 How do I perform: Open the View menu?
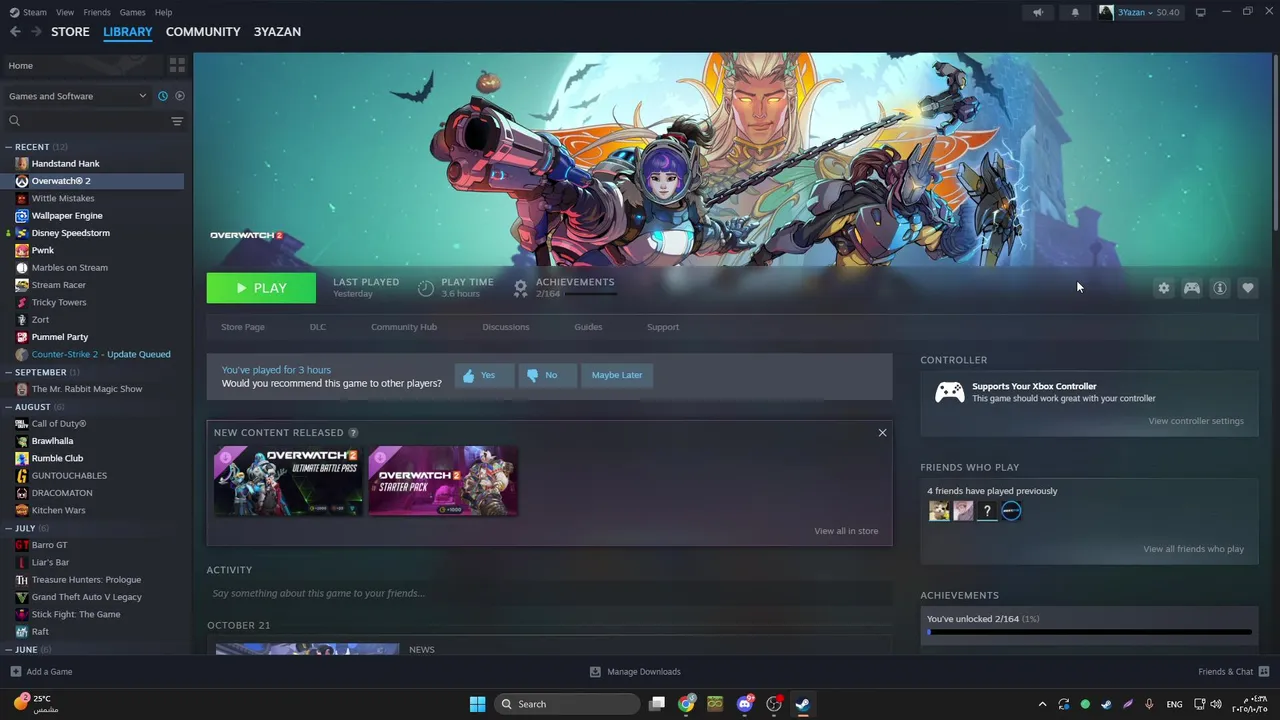pyautogui.click(x=65, y=12)
